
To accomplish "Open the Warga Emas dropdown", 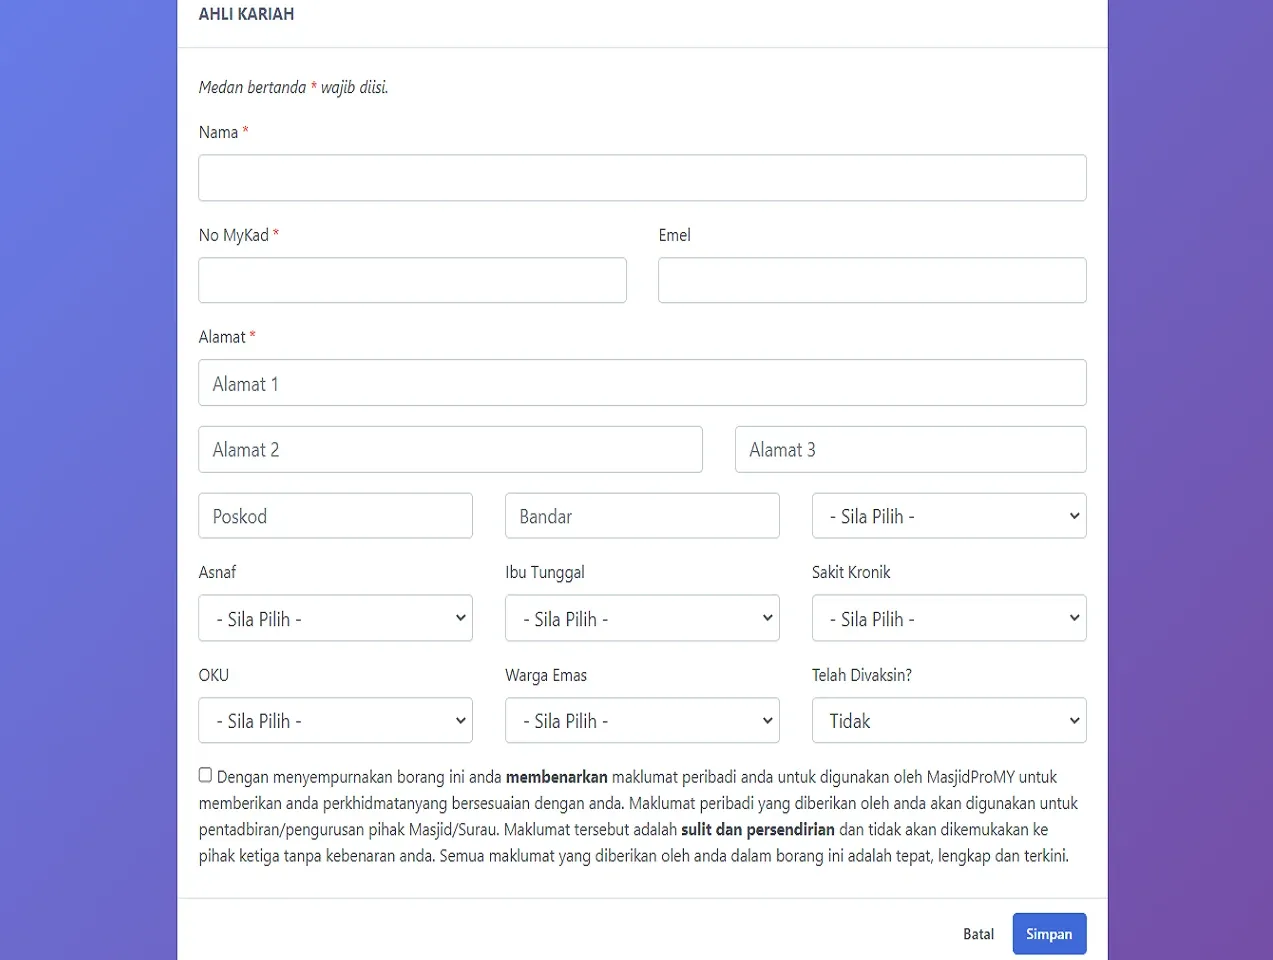I will pos(642,721).
